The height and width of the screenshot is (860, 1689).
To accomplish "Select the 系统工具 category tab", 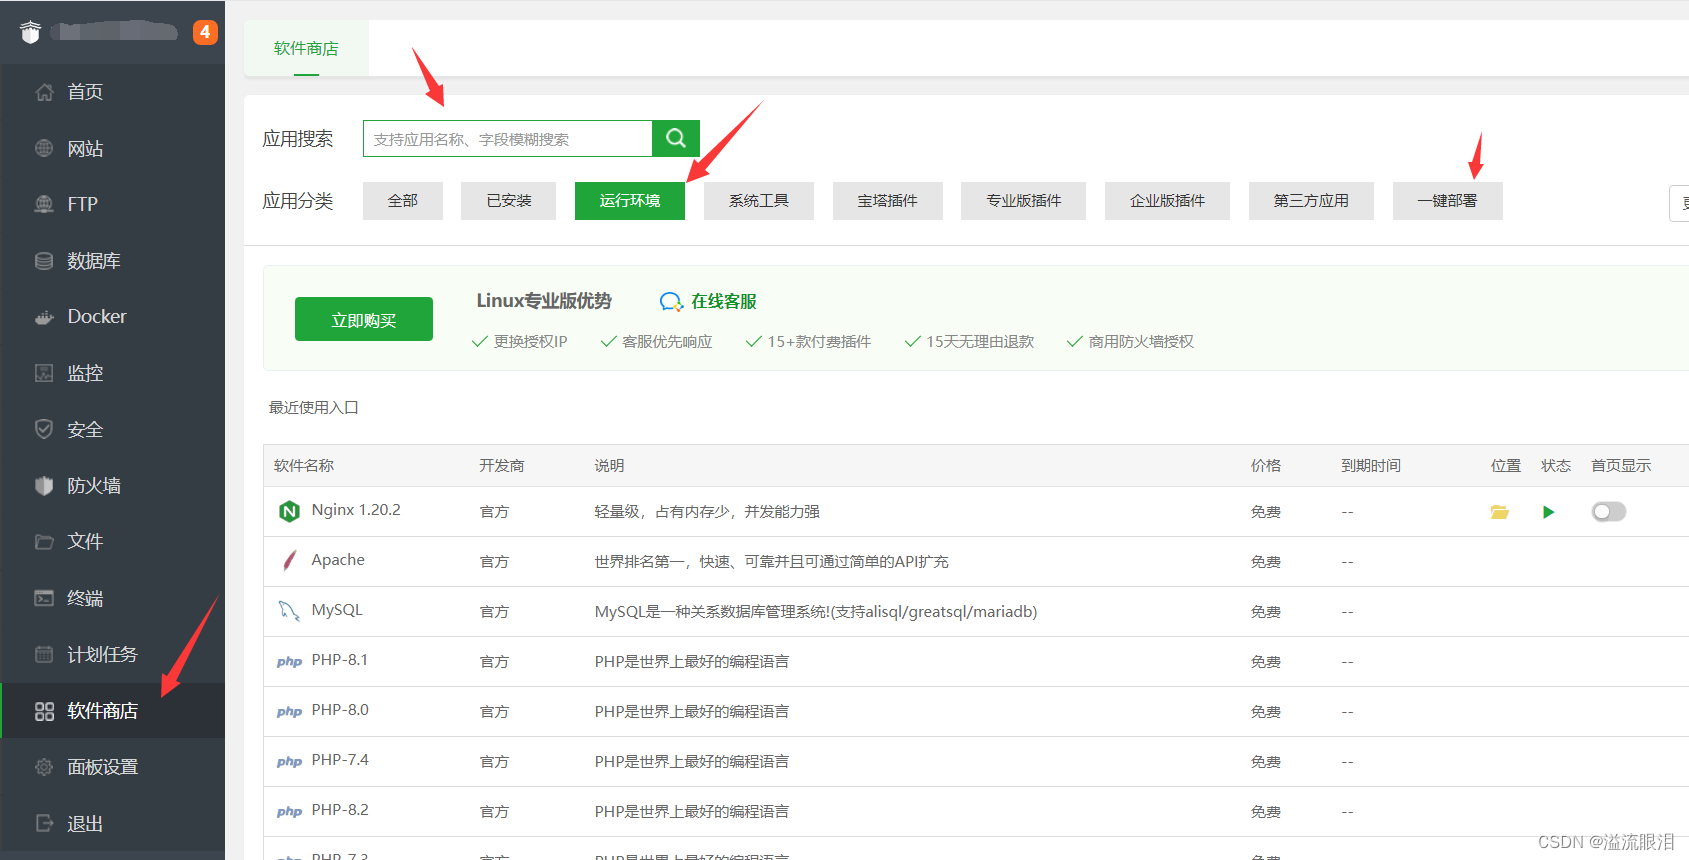I will pyautogui.click(x=759, y=201).
